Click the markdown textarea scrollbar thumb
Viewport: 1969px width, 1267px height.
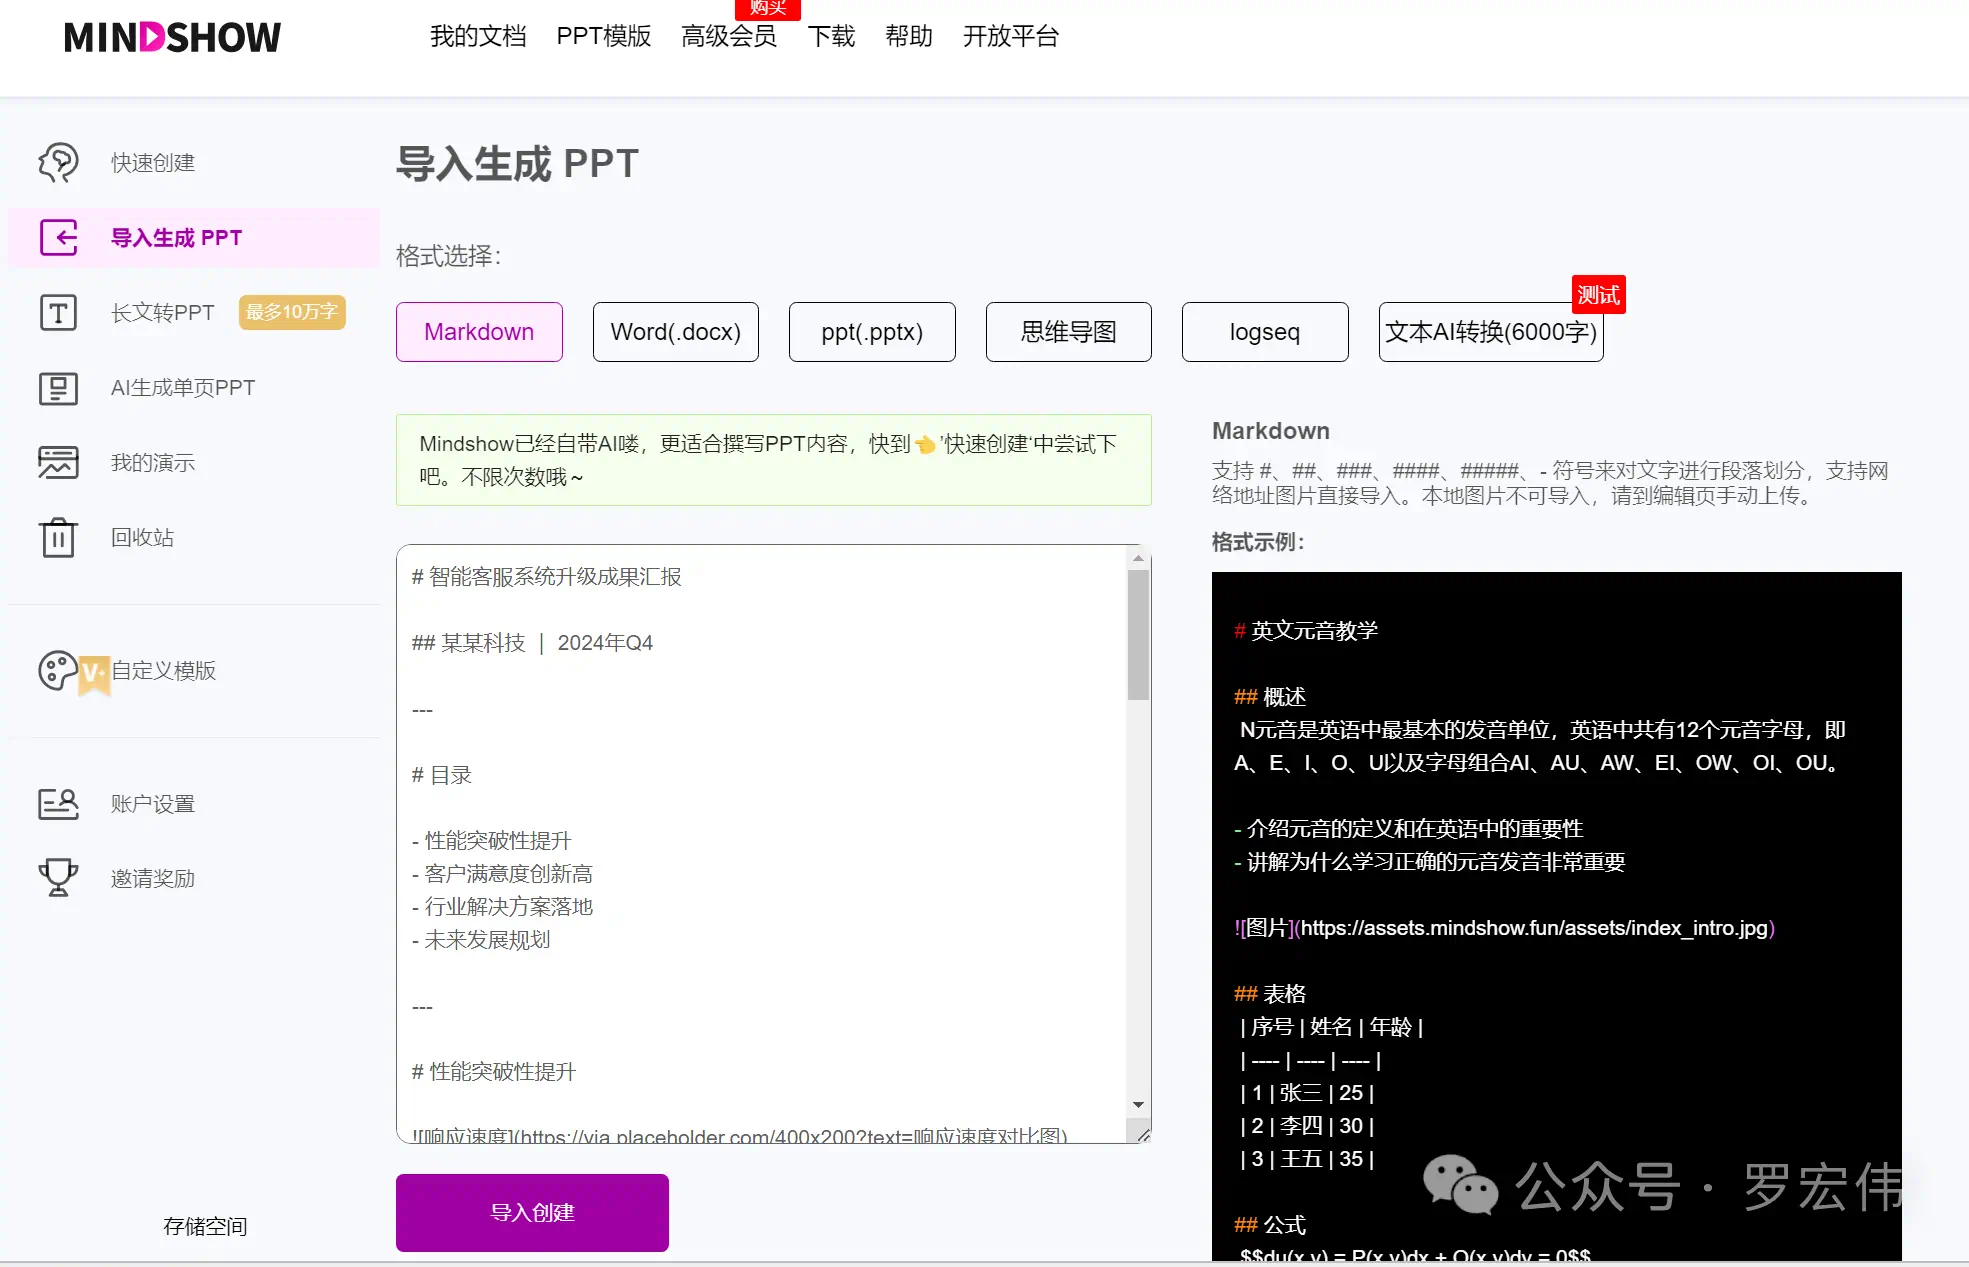click(1138, 635)
